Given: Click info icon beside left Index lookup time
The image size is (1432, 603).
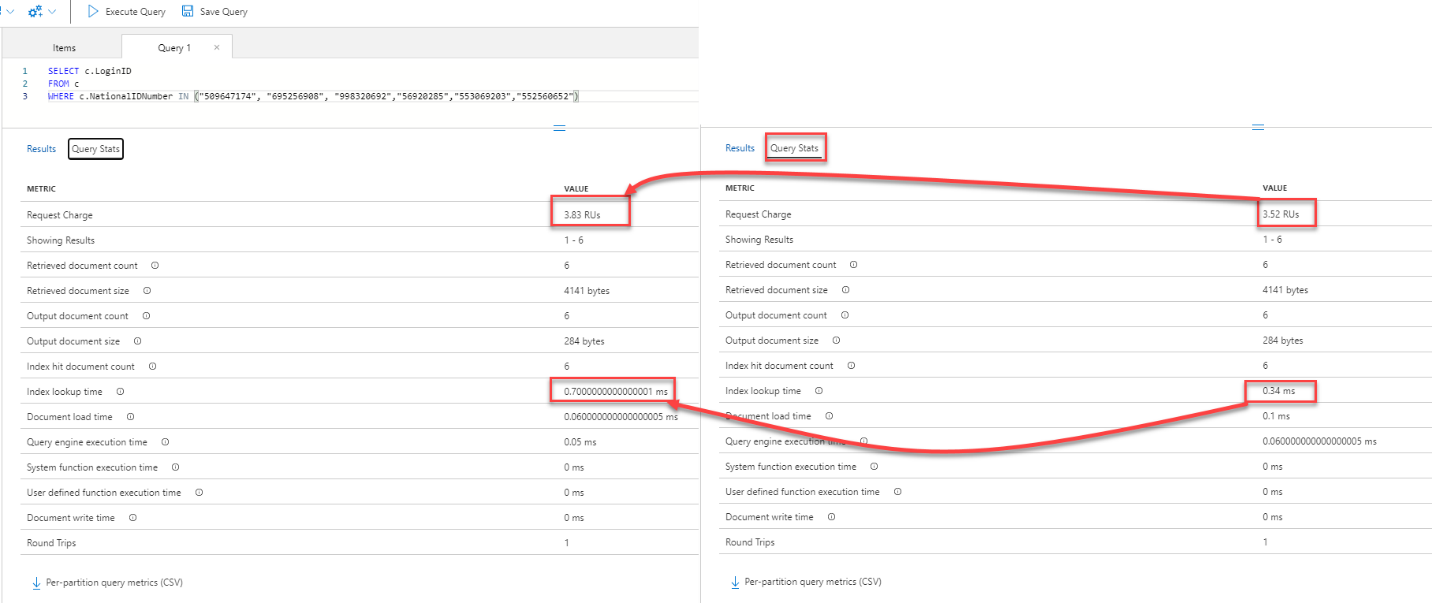Looking at the screenshot, I should coord(120,392).
